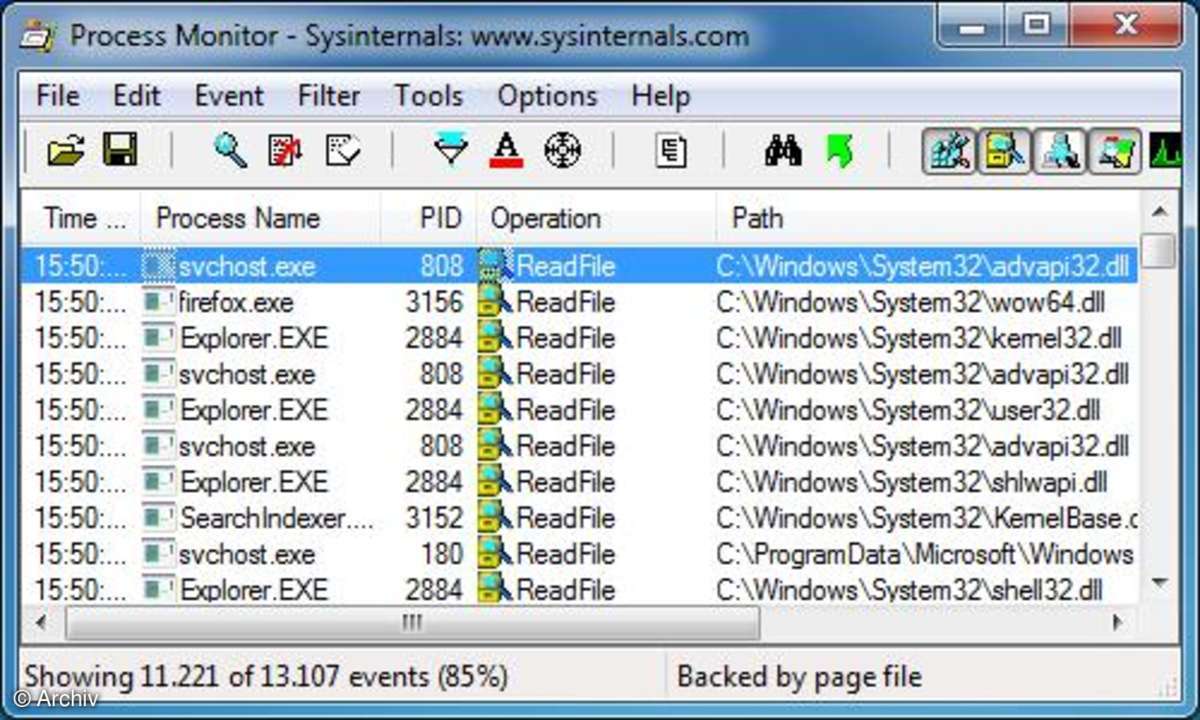Screen dimensions: 1200x720
Task: Click the Process Monitor title bar icon
Action: click(x=37, y=35)
